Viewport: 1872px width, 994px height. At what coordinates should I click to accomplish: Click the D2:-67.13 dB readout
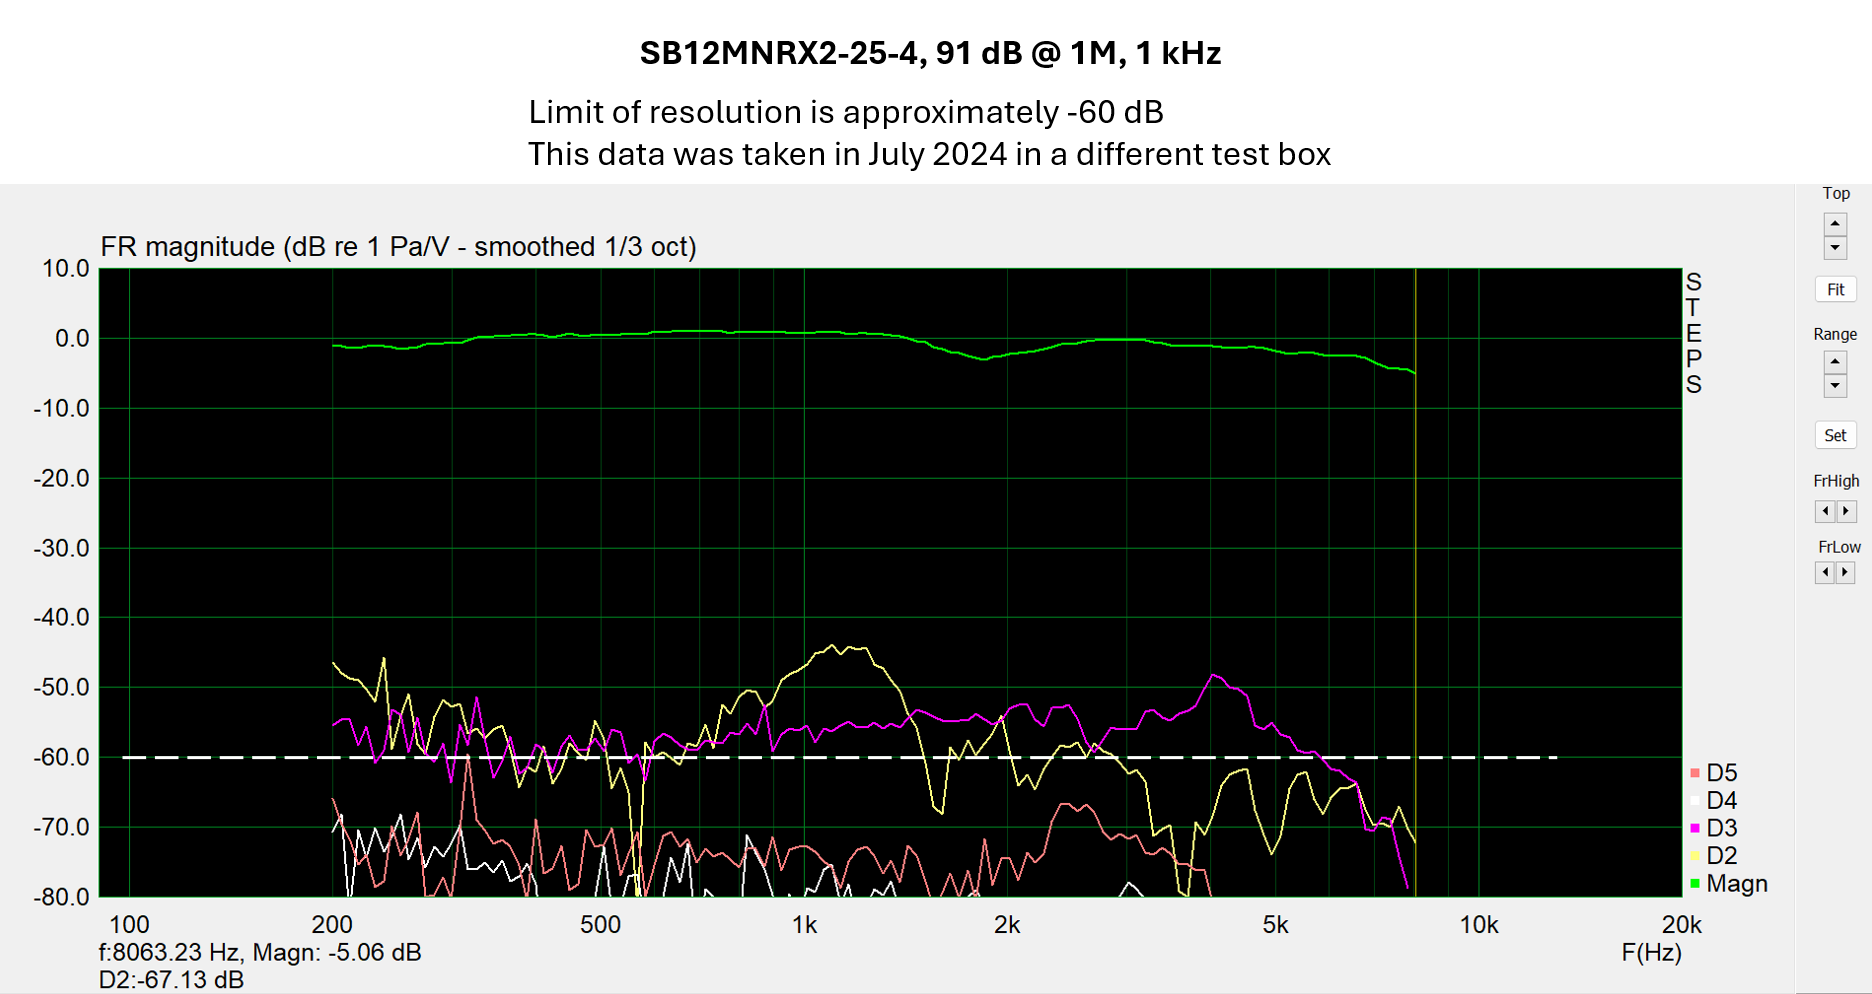171,980
